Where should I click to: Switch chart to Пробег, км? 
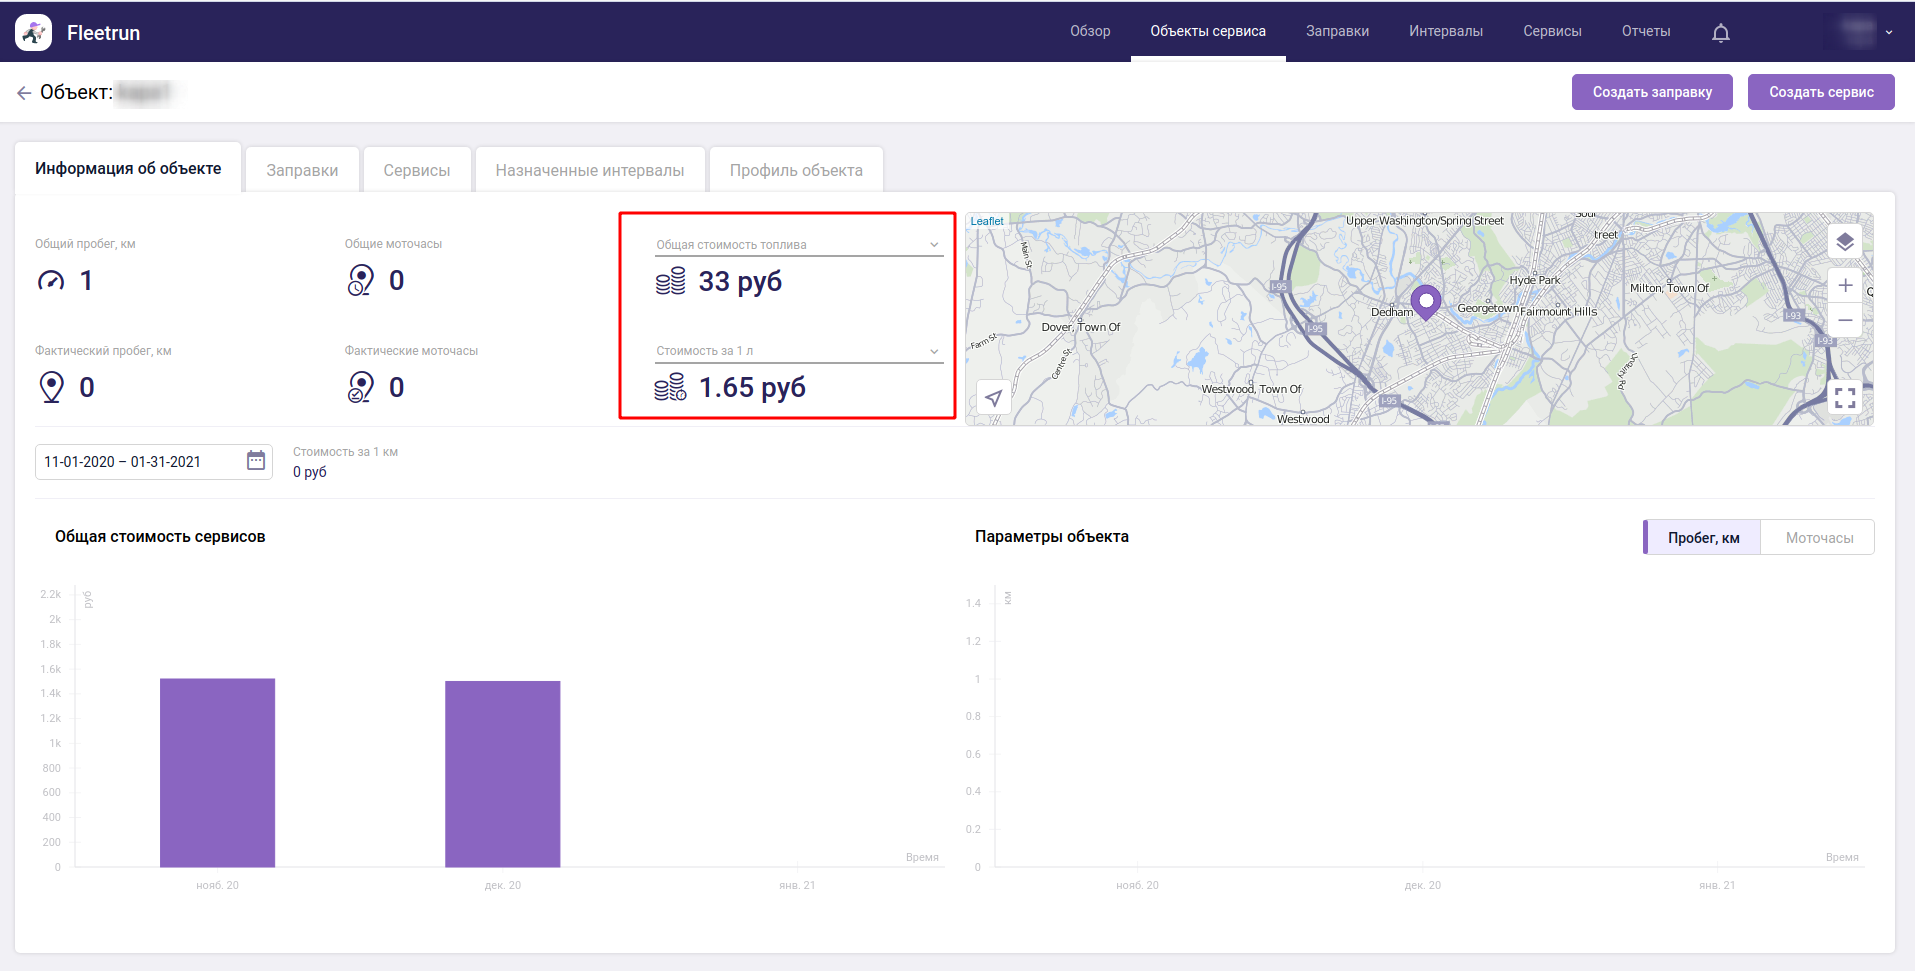tap(1703, 538)
